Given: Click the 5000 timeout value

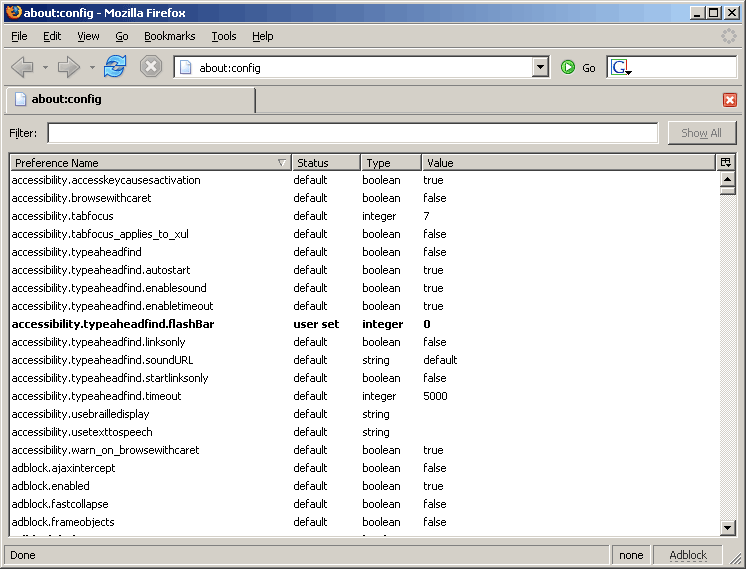Looking at the screenshot, I should click(x=435, y=396).
